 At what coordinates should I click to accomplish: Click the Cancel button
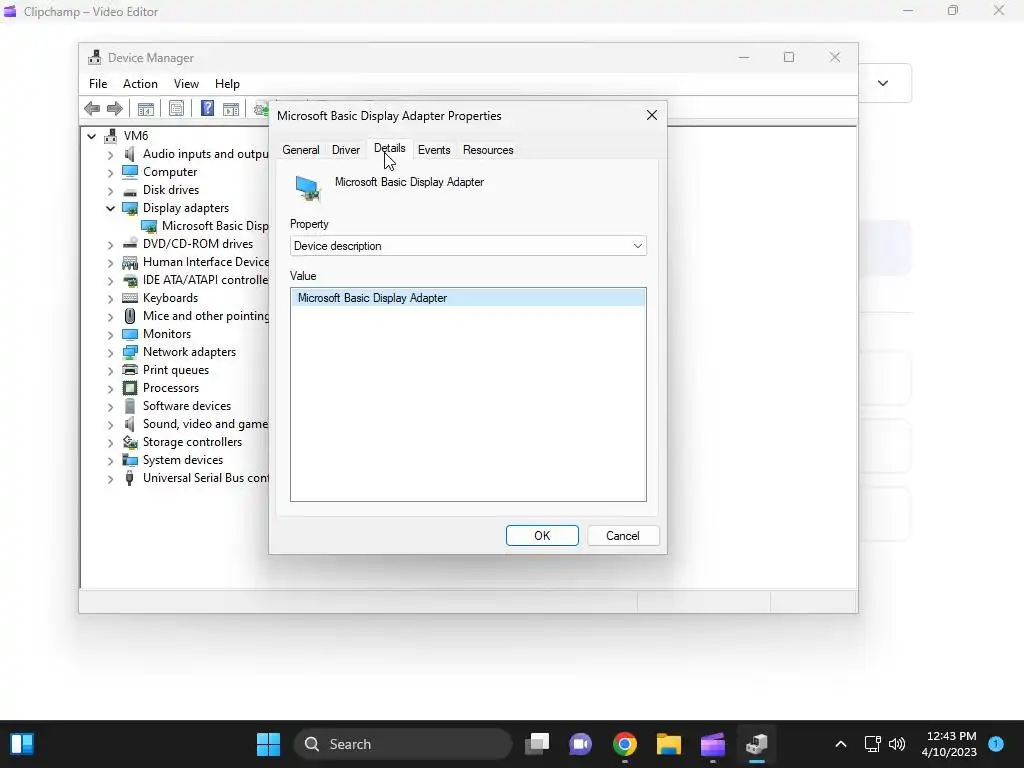622,536
